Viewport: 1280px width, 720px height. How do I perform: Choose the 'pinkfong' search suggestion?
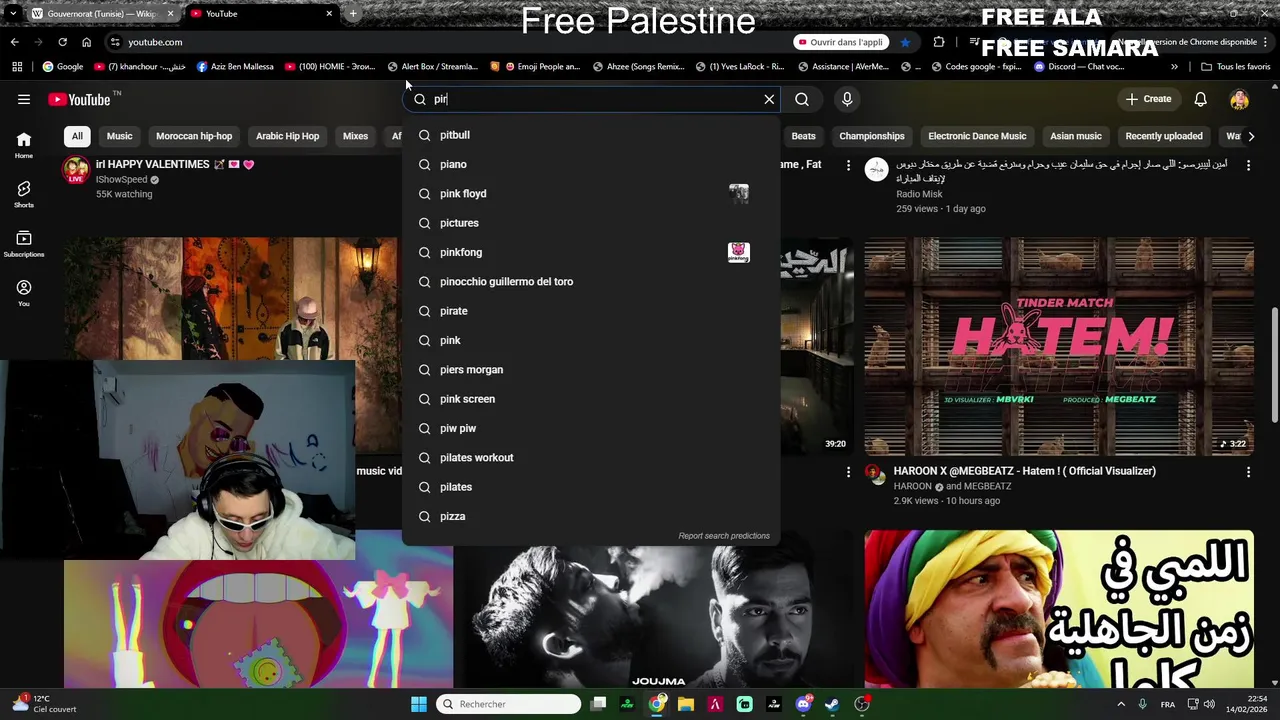(591, 252)
